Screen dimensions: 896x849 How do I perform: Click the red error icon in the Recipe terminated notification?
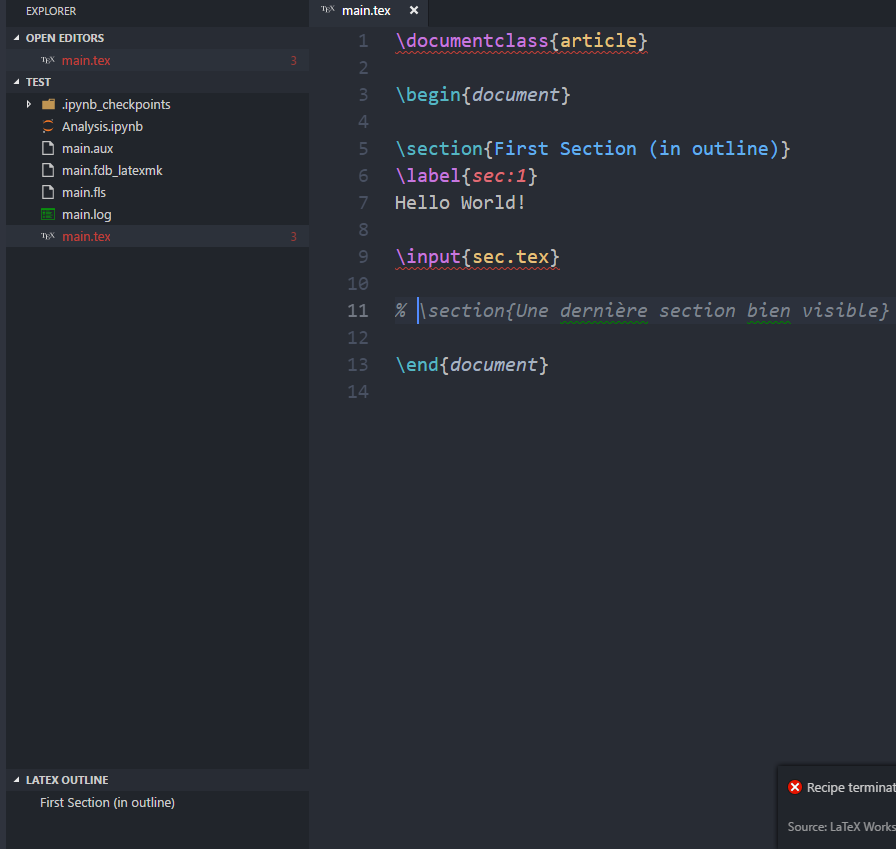tap(795, 787)
